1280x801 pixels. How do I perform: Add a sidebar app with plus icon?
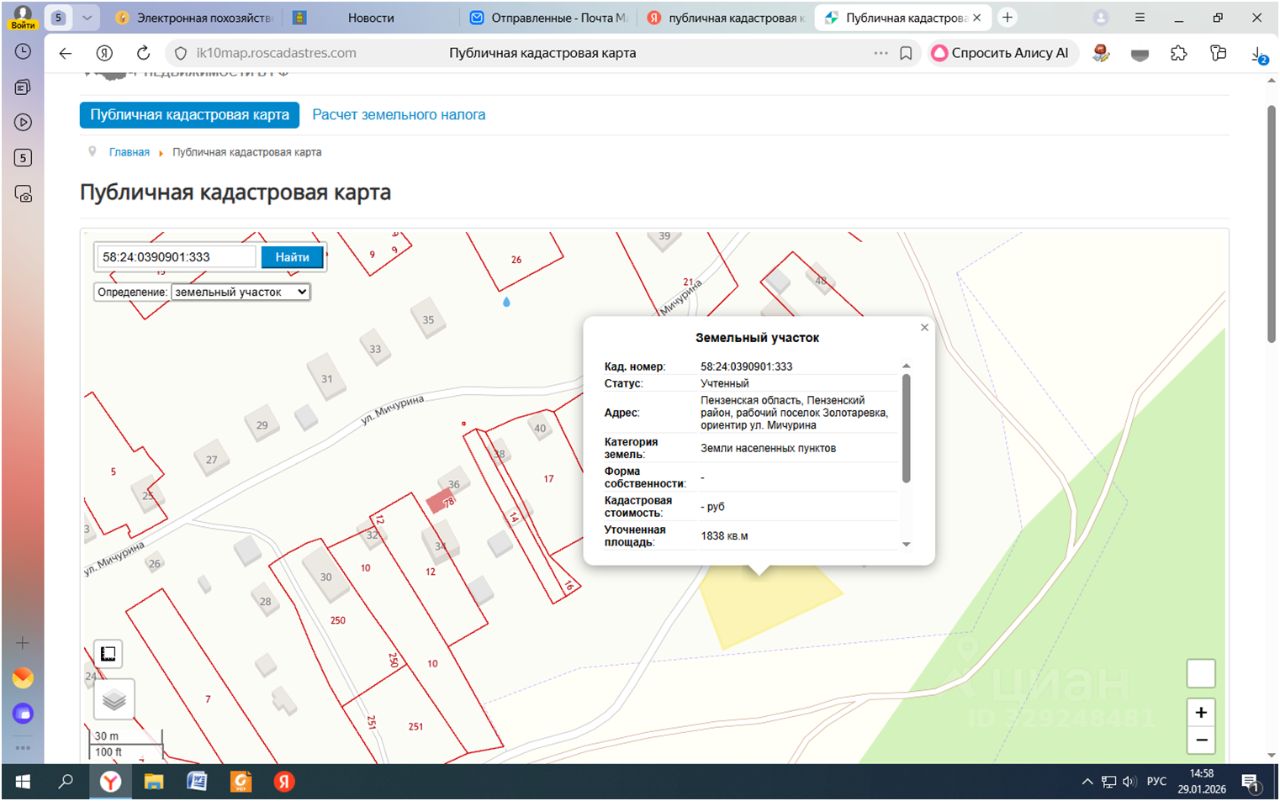click(x=22, y=643)
